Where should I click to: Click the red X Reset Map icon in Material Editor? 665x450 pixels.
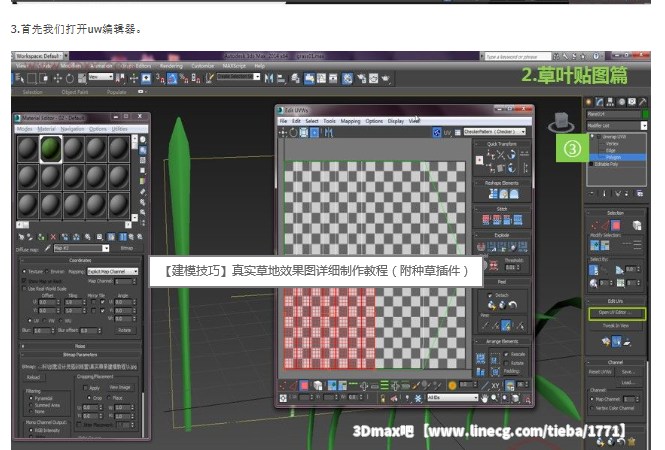53,237
